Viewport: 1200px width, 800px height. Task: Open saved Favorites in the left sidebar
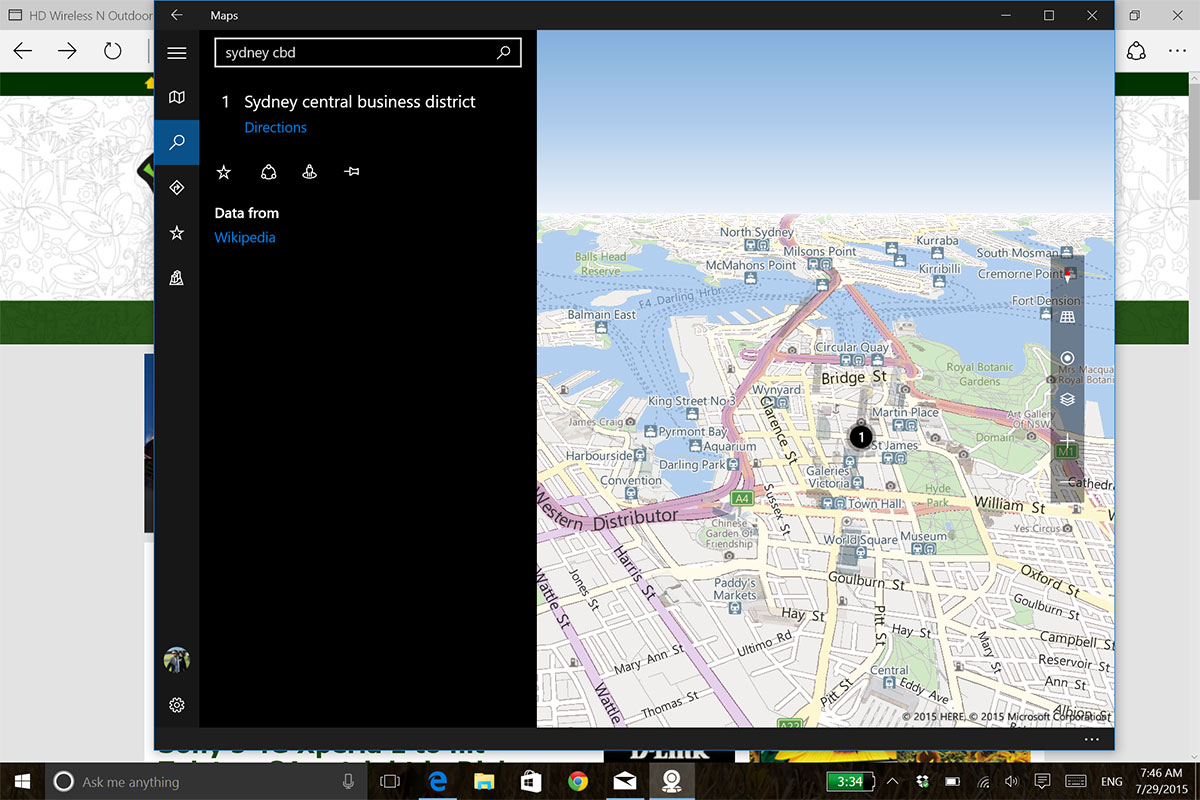pos(177,233)
